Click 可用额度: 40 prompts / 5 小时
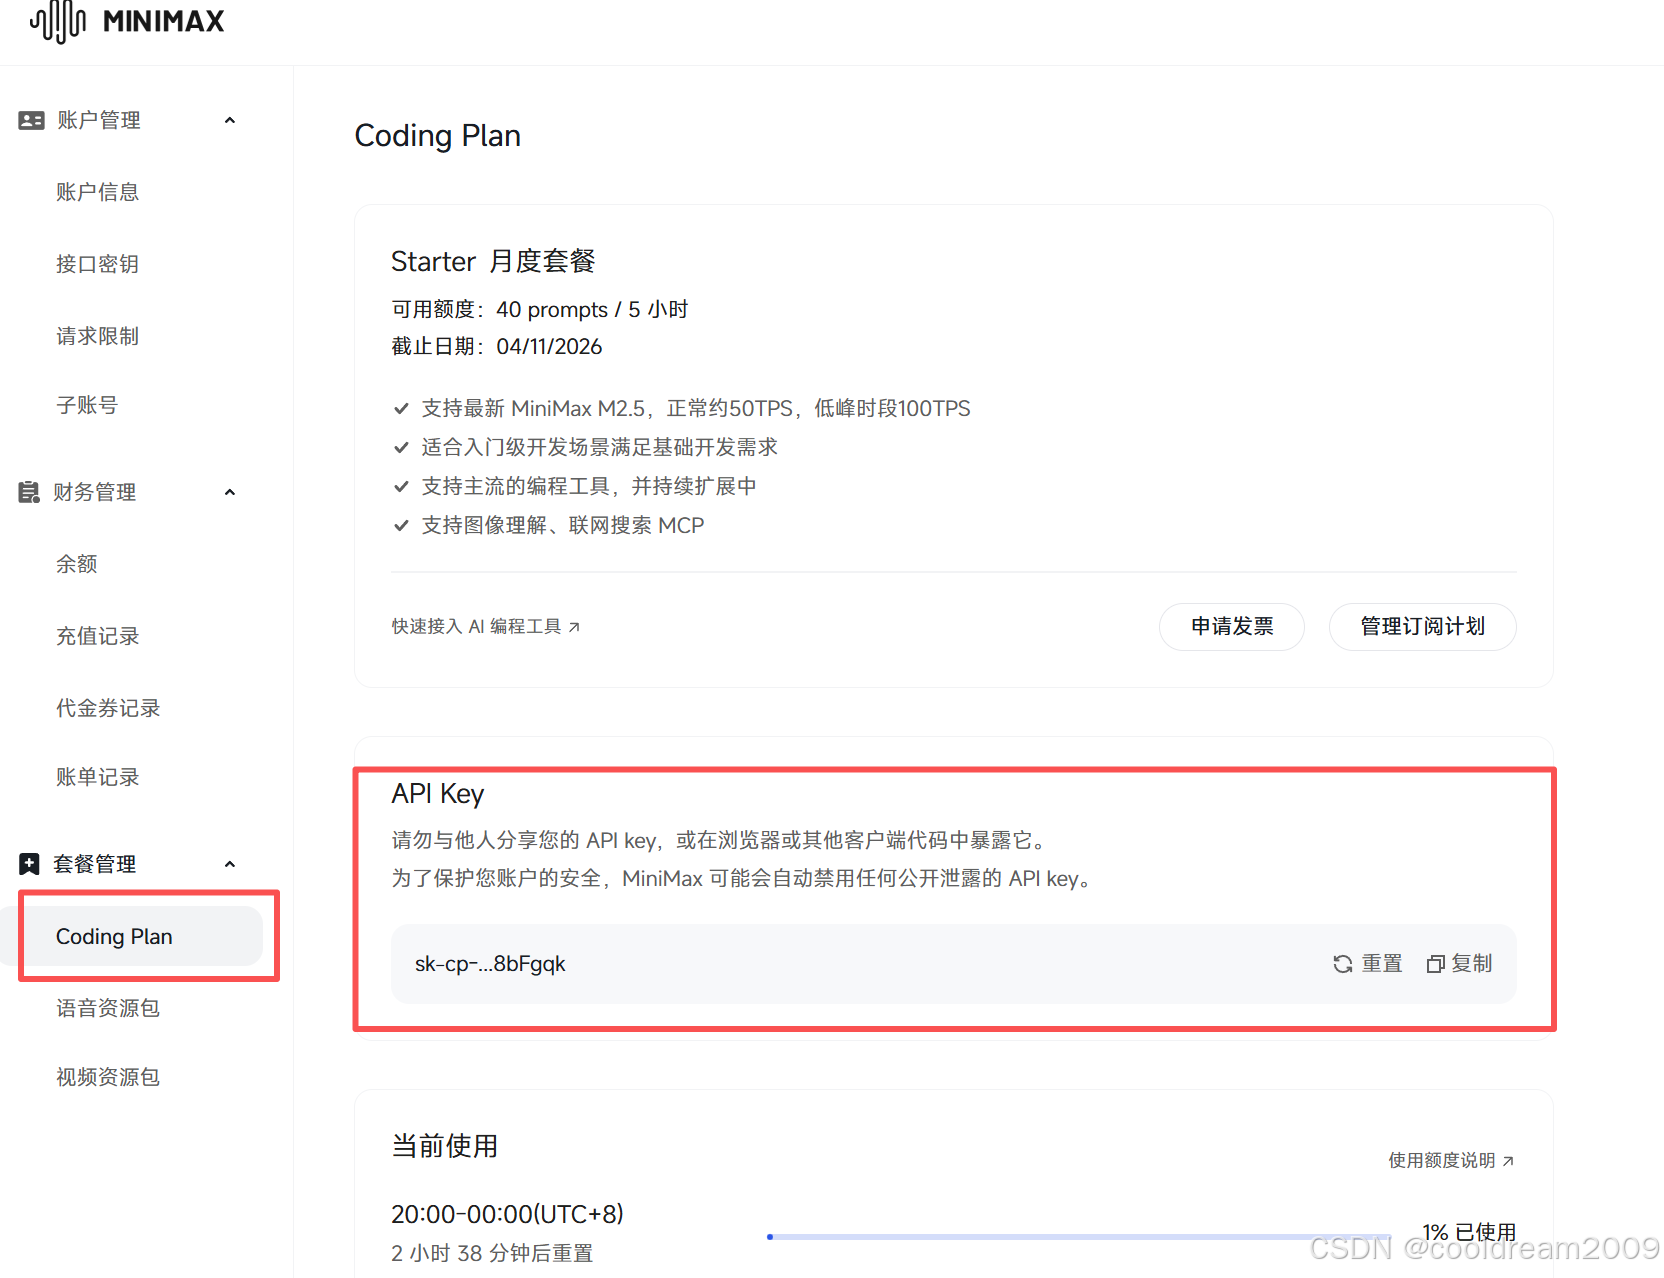This screenshot has height=1278, width=1664. pyautogui.click(x=540, y=310)
